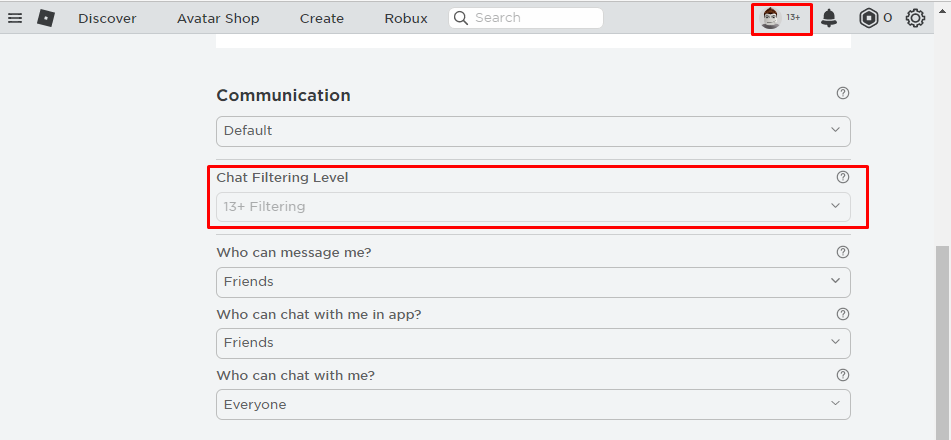The width and height of the screenshot is (951, 440).
Task: Click the Roblox logo icon
Action: point(46,18)
